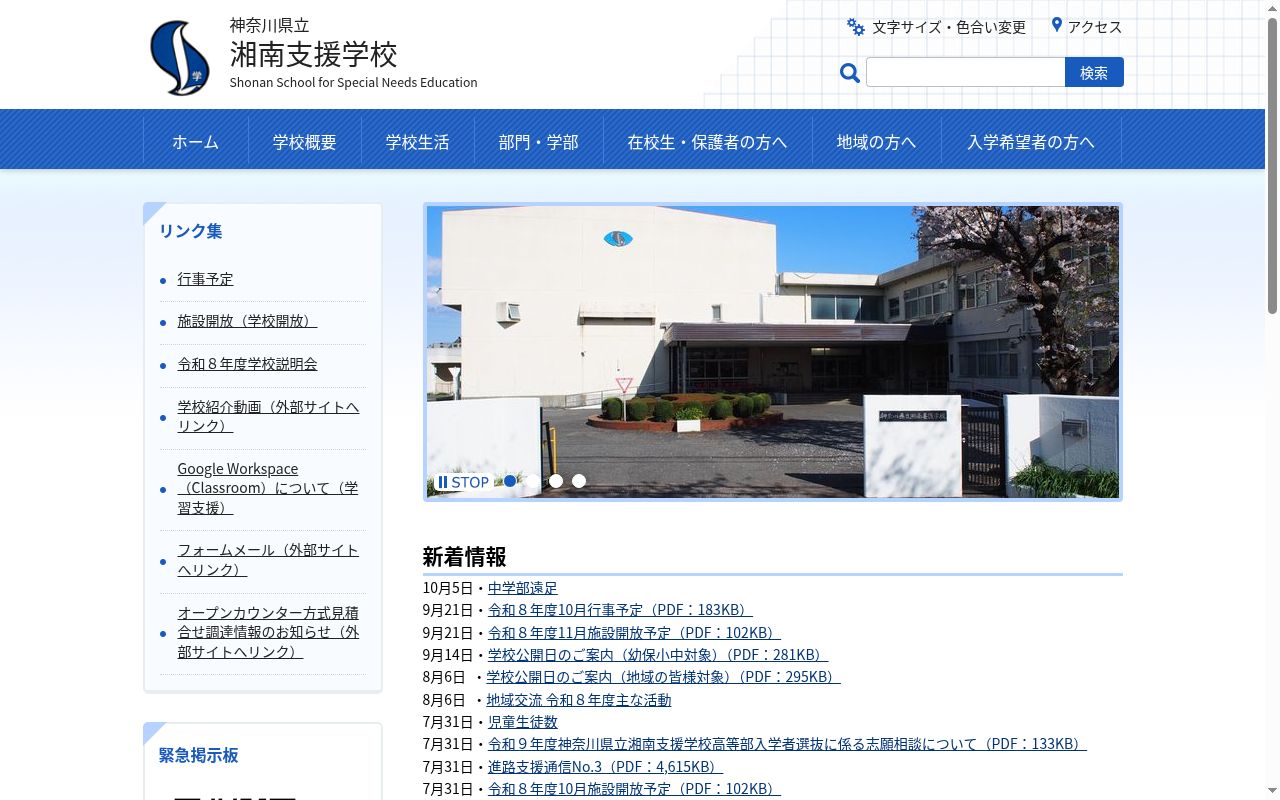This screenshot has width=1280, height=800.
Task: Open 施設開放(学校開放) link
Action: [247, 321]
